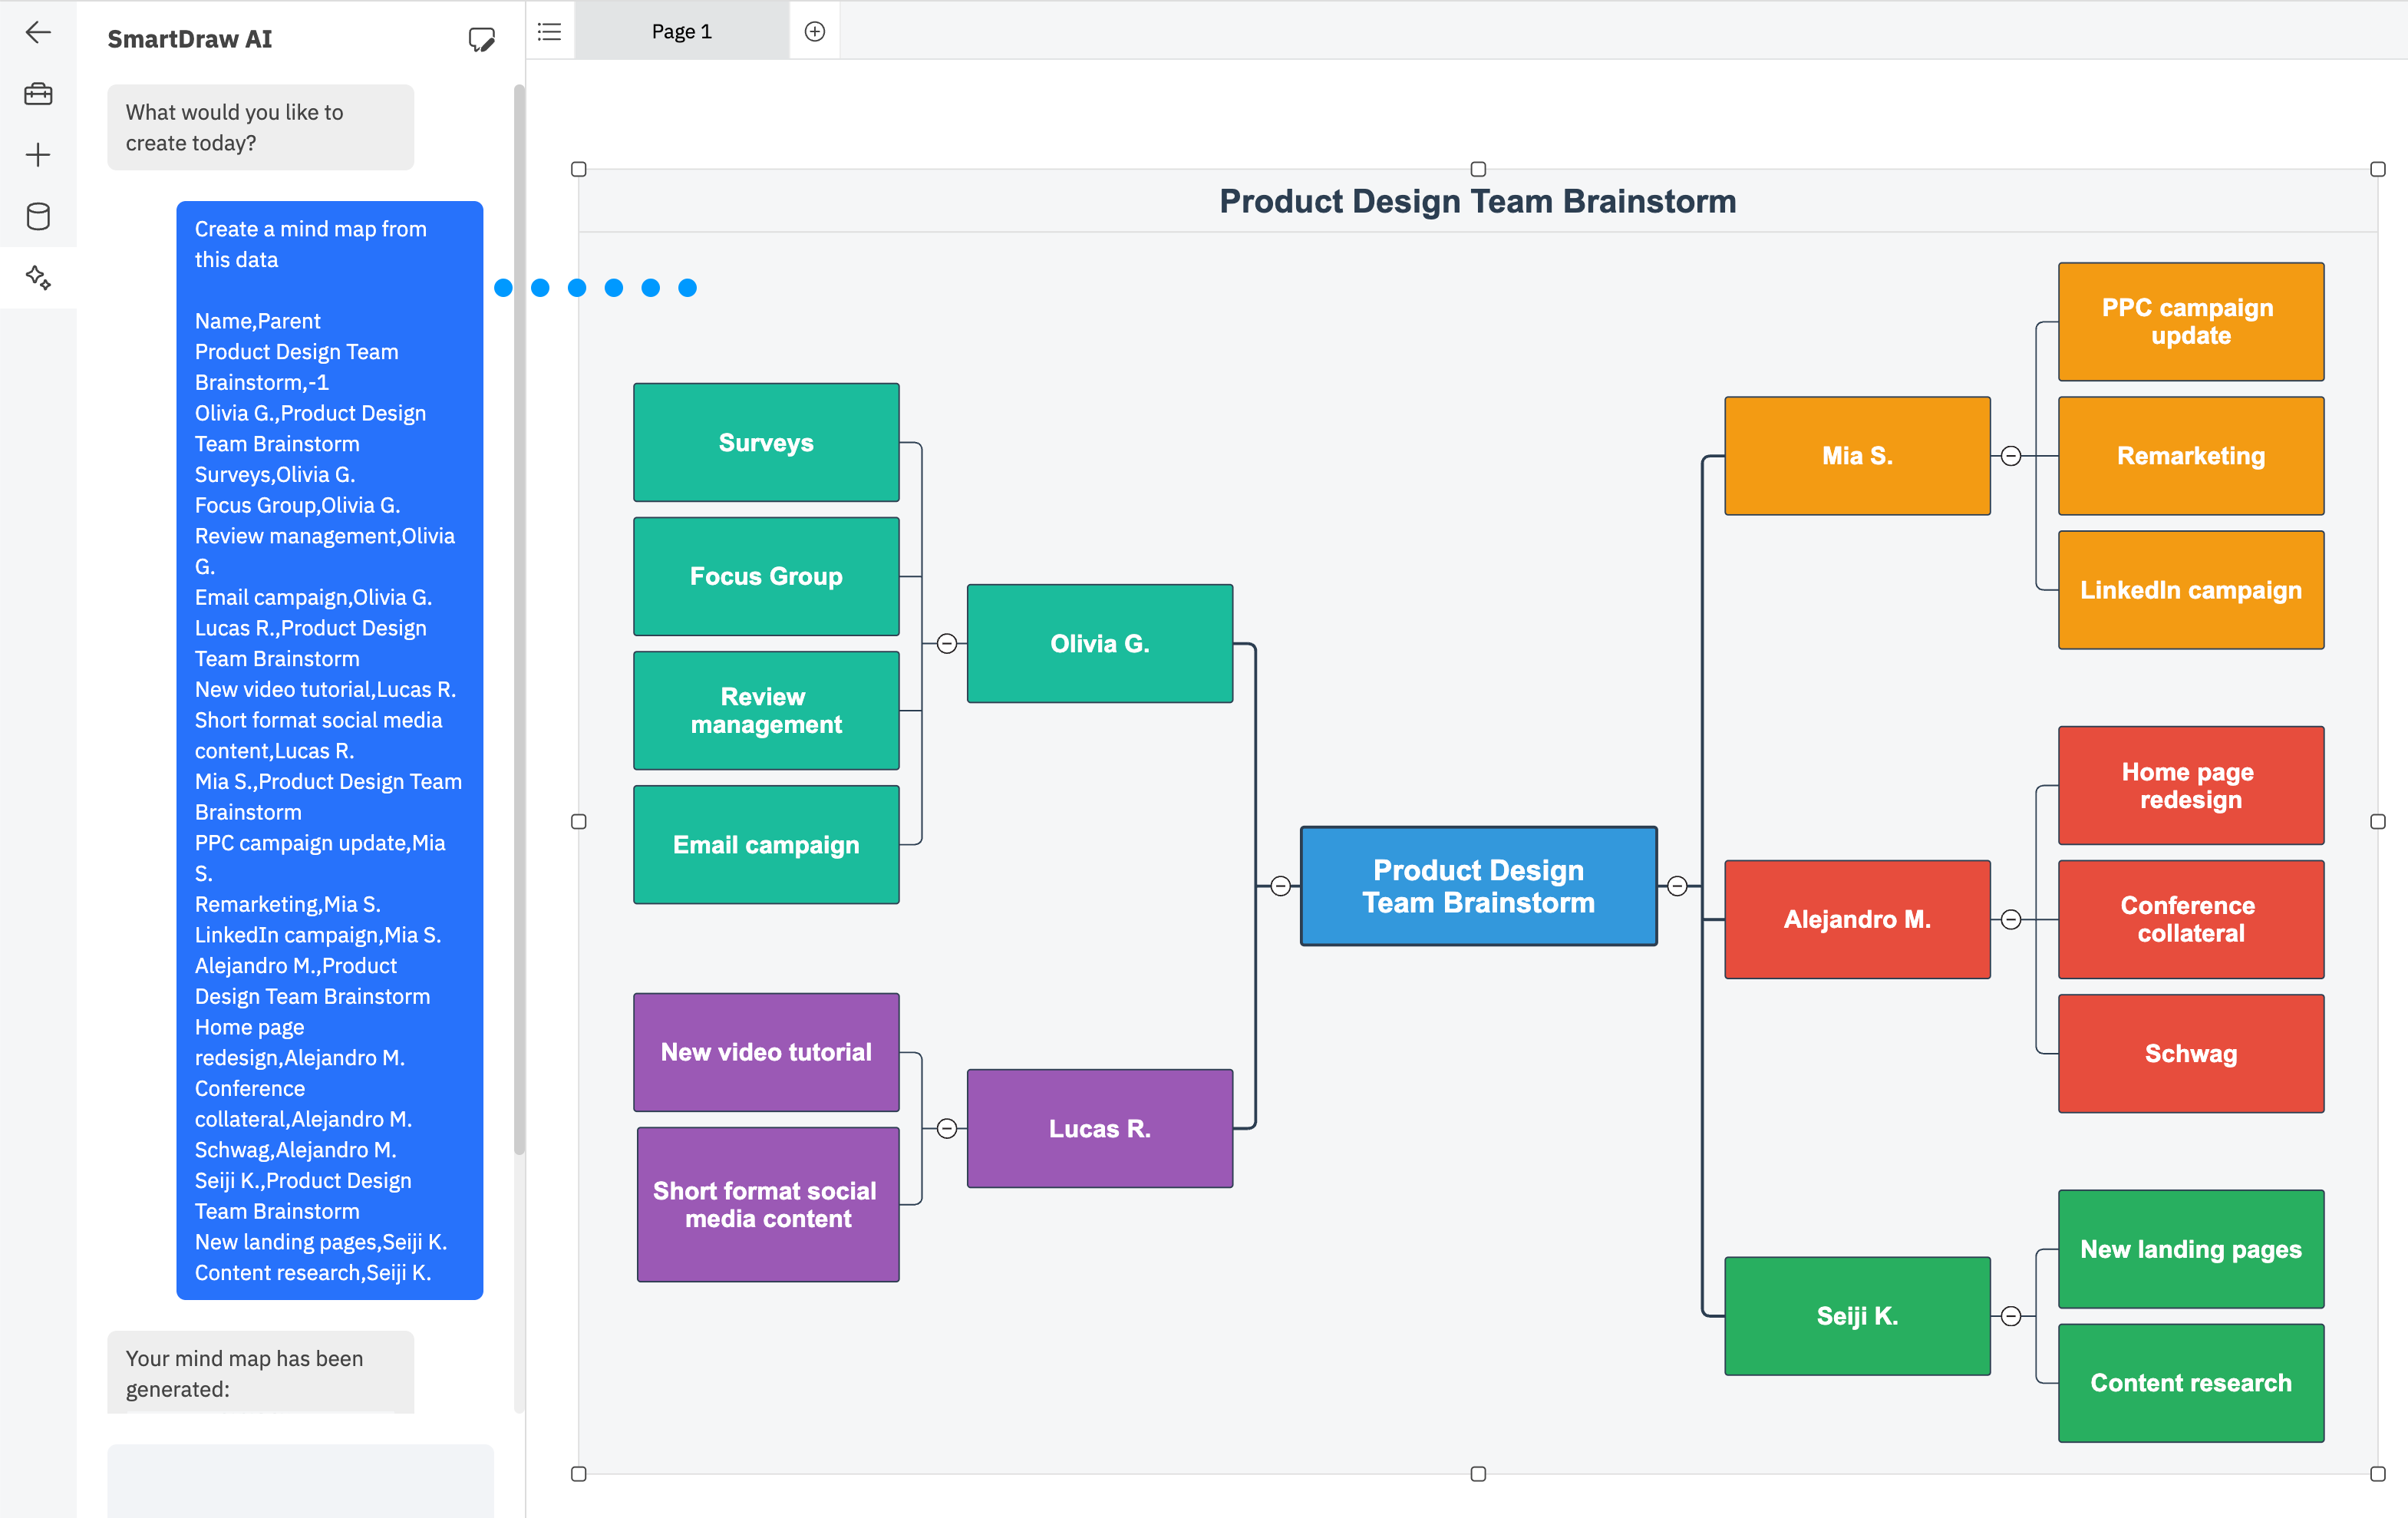Screen dimensions: 2408x1518
Task: Click the left-middle selection handle of diagram
Action: [x=579, y=822]
